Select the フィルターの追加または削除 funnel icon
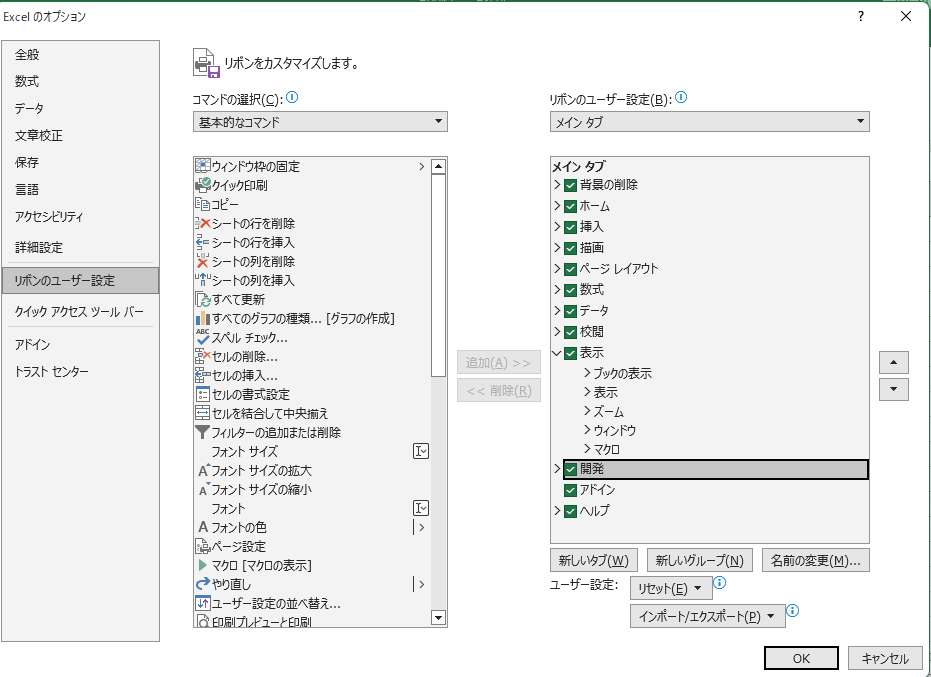Screen dimensions: 931x677 pyautogui.click(x=202, y=432)
